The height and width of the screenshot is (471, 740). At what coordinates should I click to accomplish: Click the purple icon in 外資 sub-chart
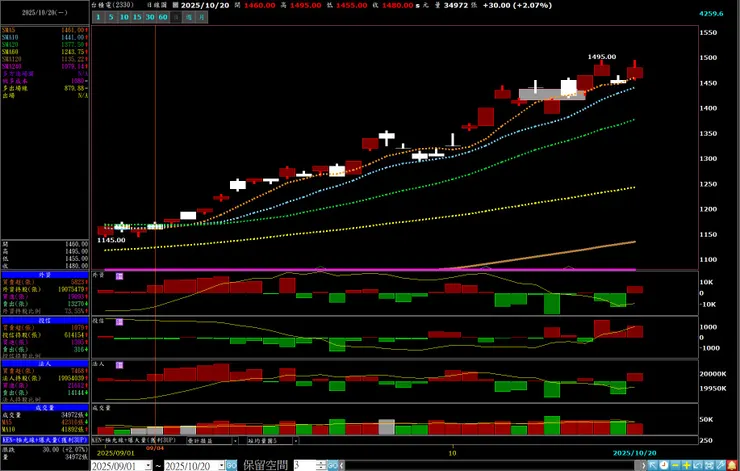coord(119,276)
